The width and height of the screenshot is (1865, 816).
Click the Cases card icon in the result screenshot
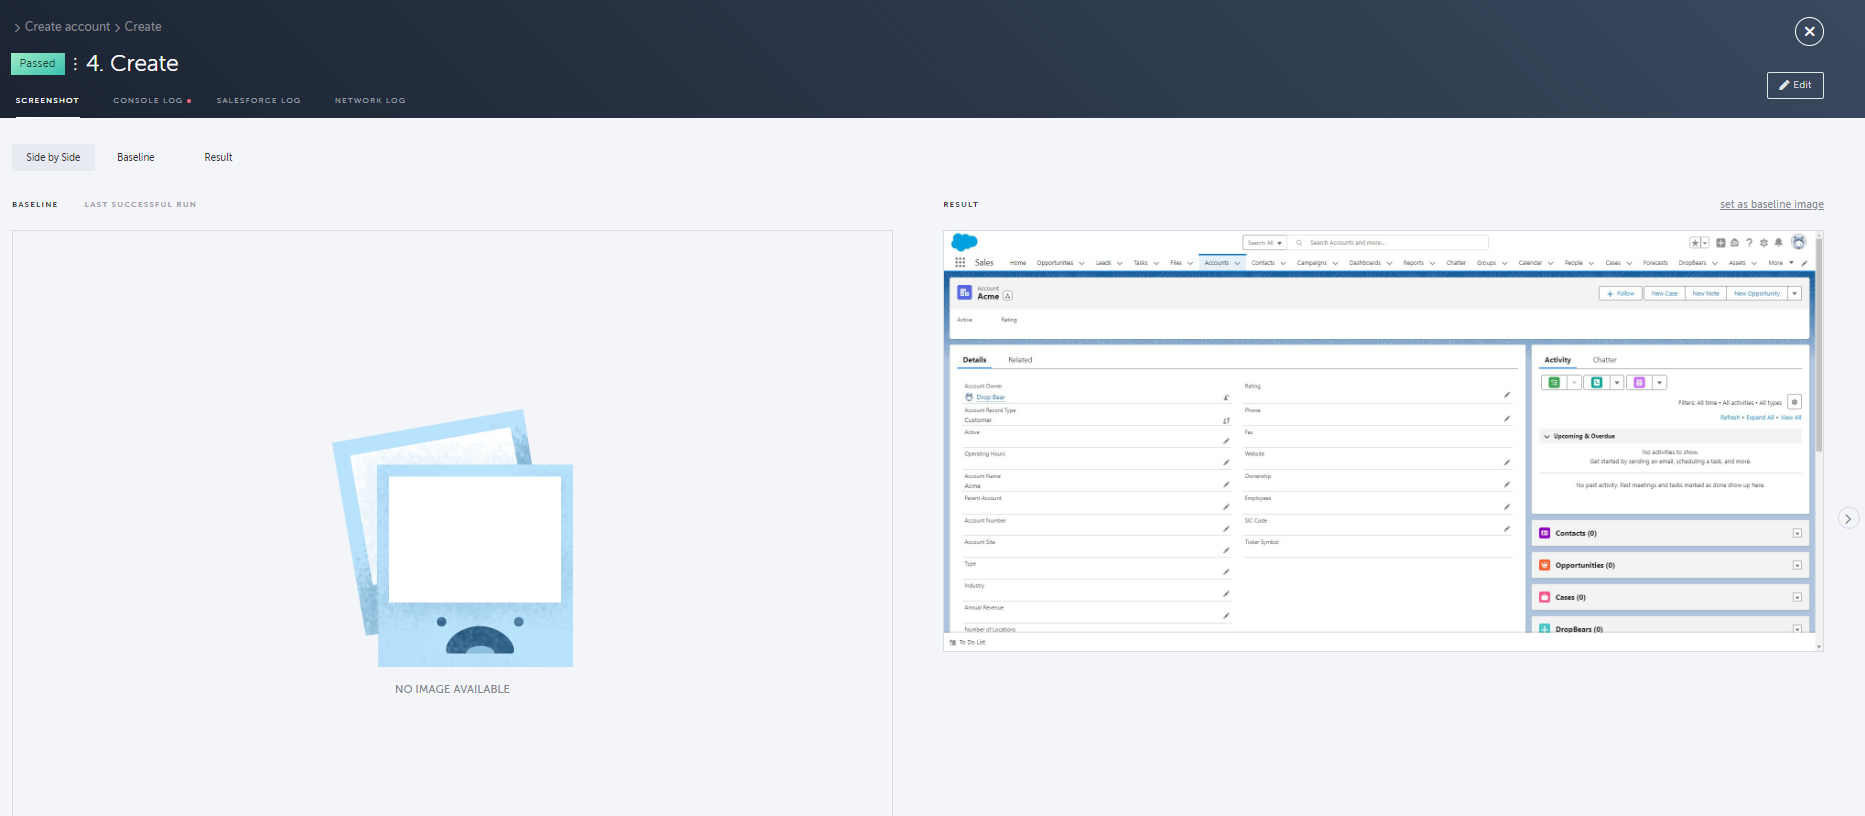click(1544, 598)
